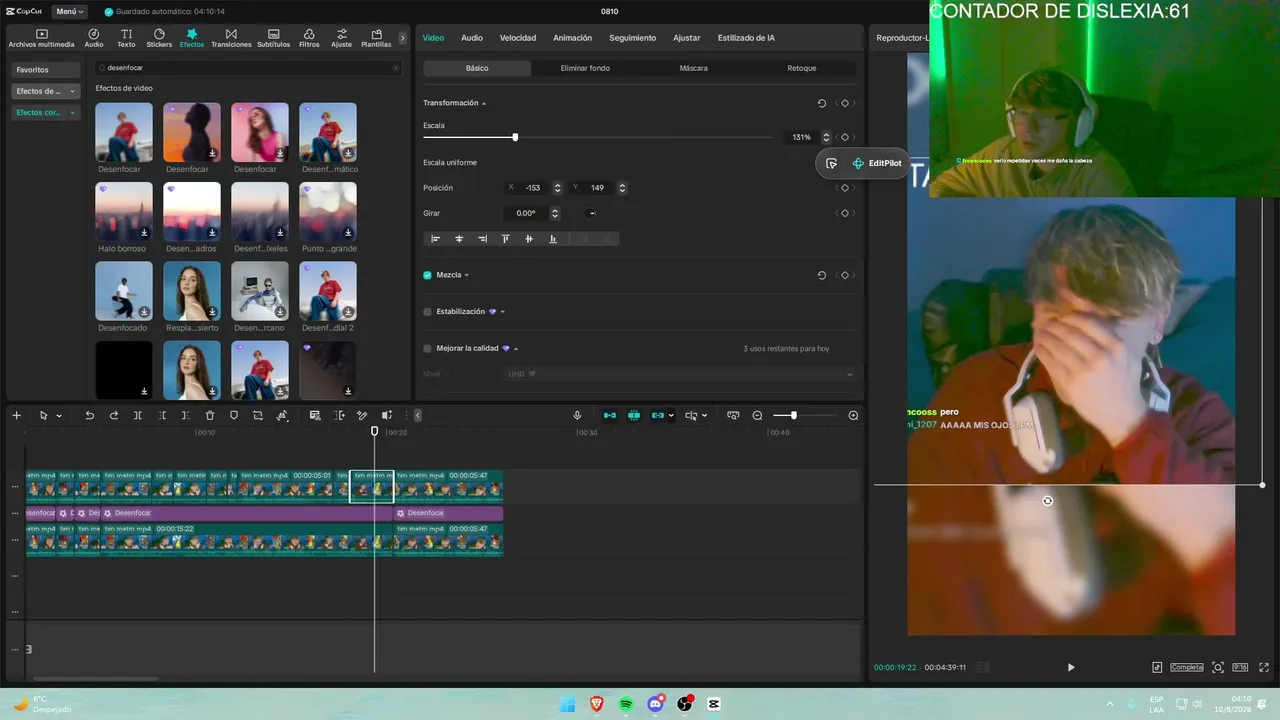1280x720 pixels.
Task: Show more media toolbar tabs with arrow
Action: click(x=403, y=38)
